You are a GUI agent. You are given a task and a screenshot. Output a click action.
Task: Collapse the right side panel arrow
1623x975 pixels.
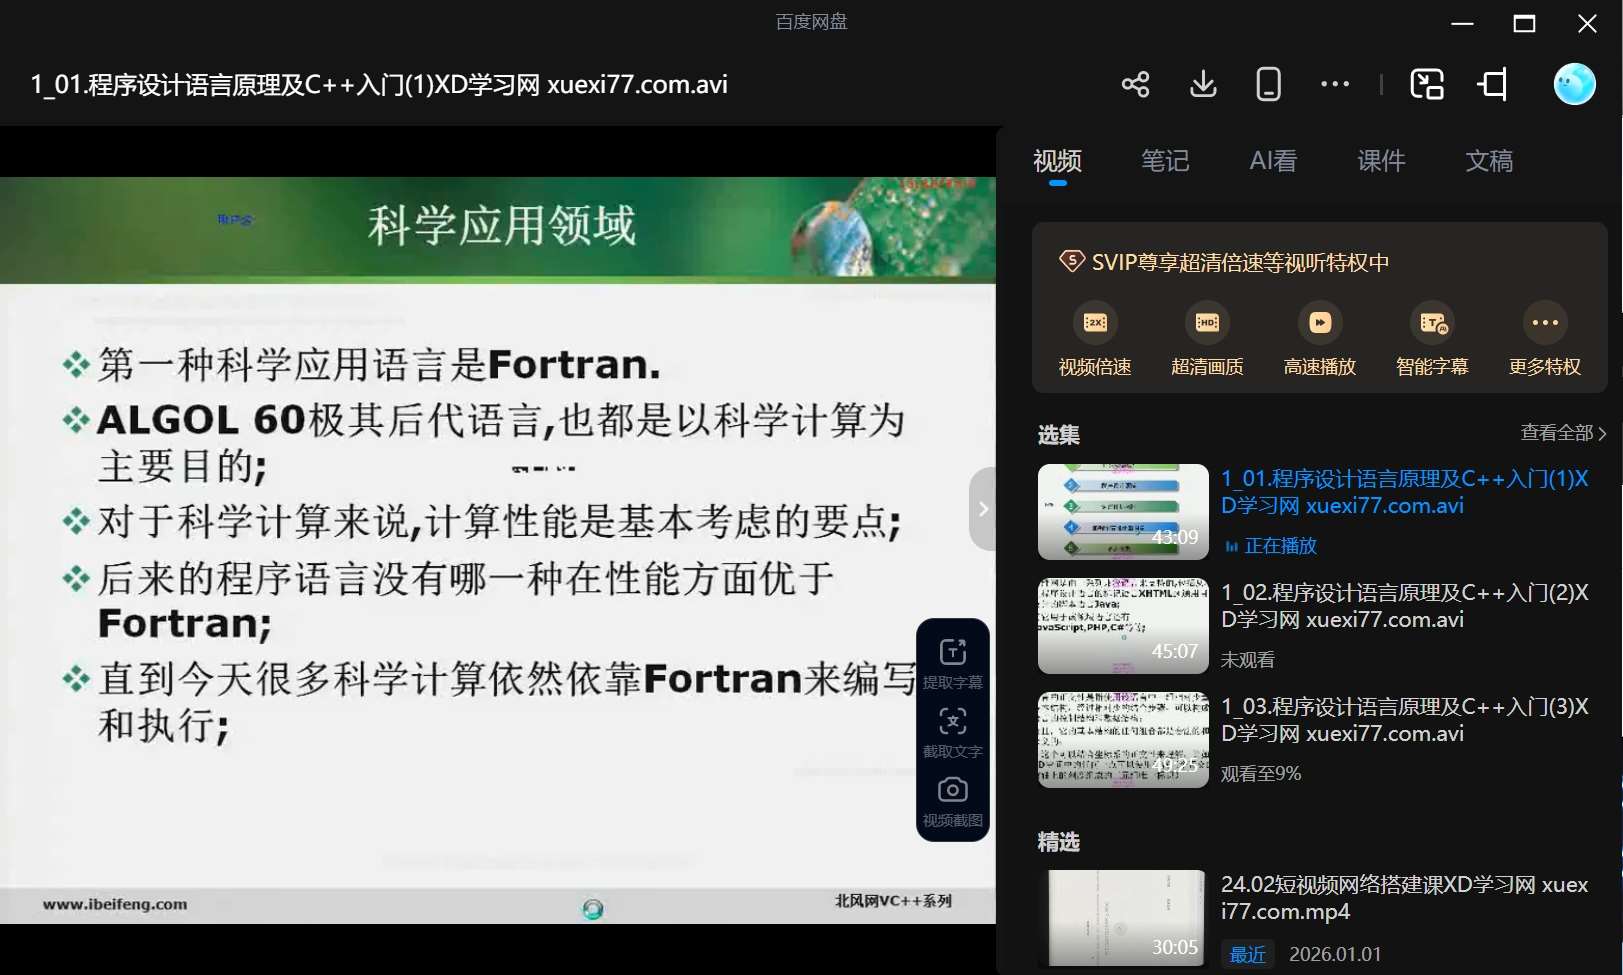[983, 509]
